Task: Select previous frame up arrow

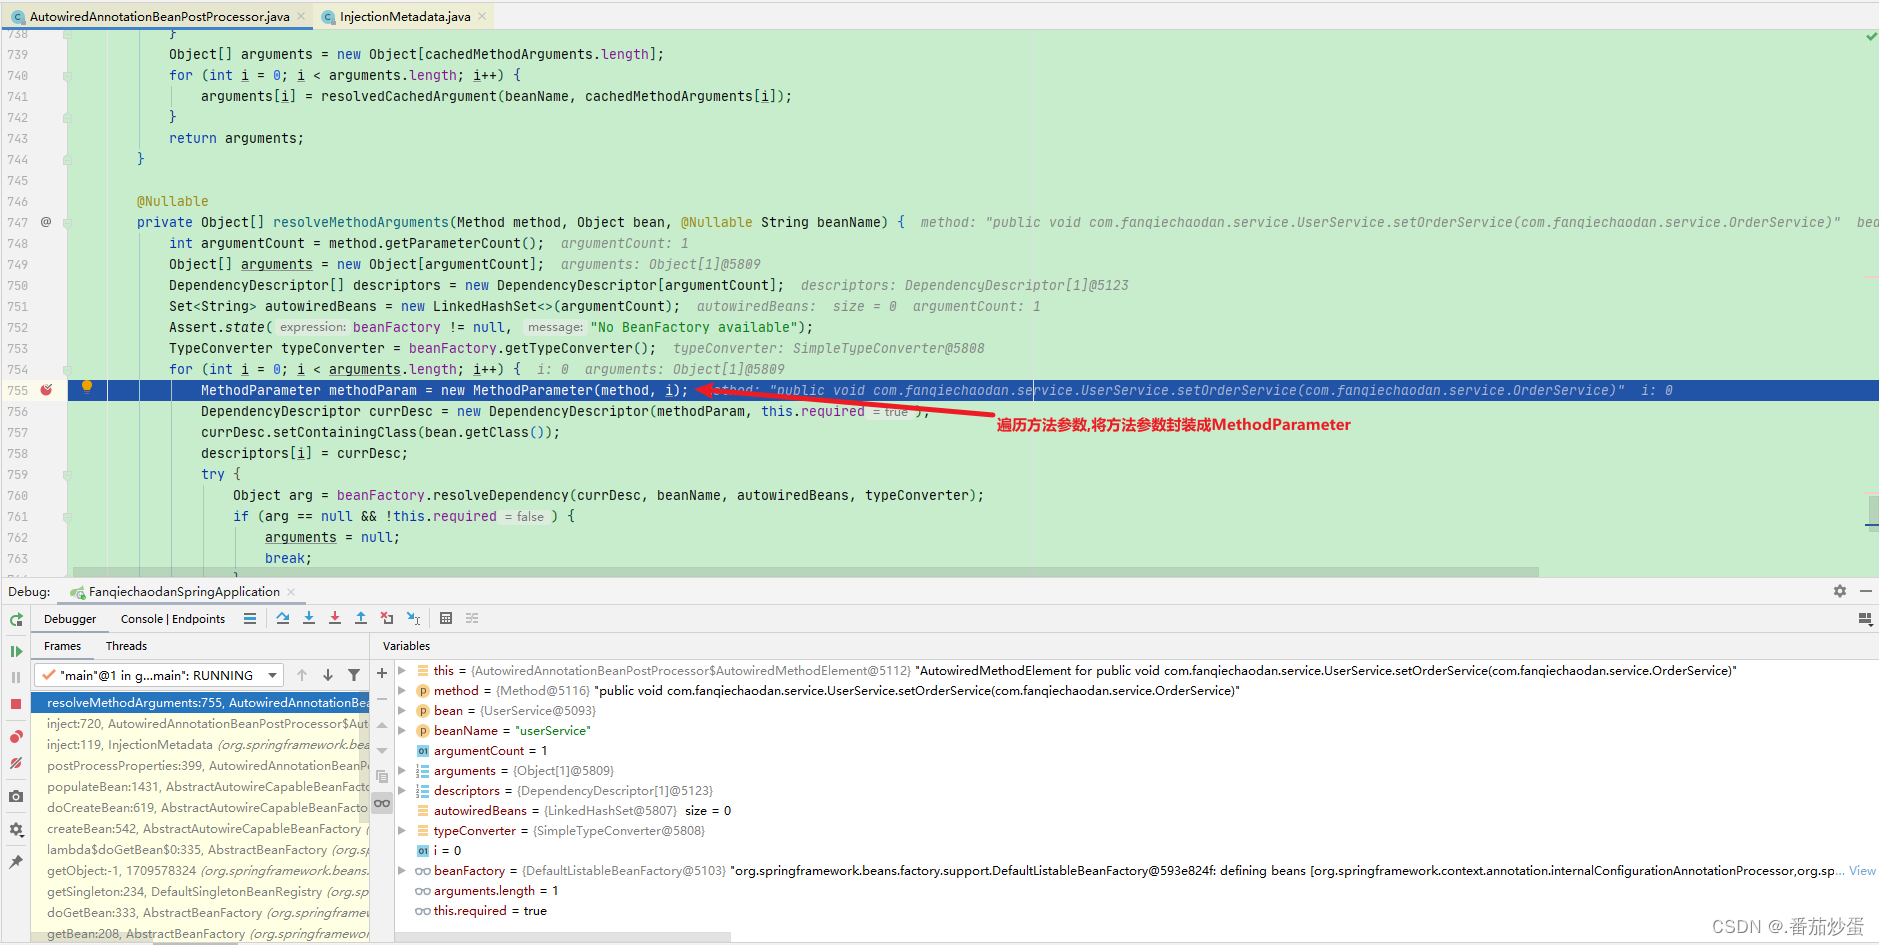Action: (x=302, y=676)
